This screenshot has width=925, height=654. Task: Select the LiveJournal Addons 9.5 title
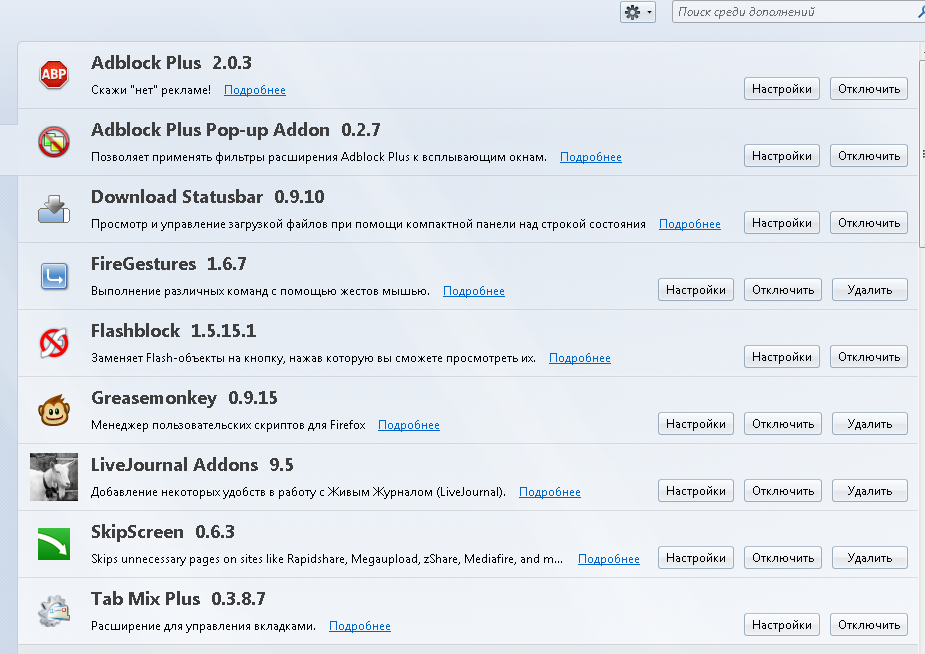pyautogui.click(x=192, y=465)
